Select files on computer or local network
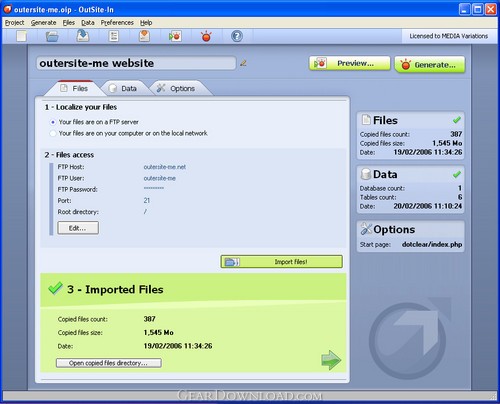The image size is (500, 404). pos(53,134)
